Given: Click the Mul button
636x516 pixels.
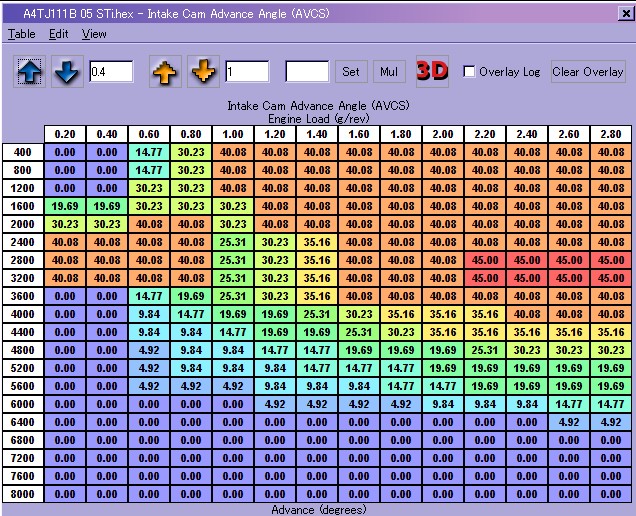Looking at the screenshot, I should 389,72.
